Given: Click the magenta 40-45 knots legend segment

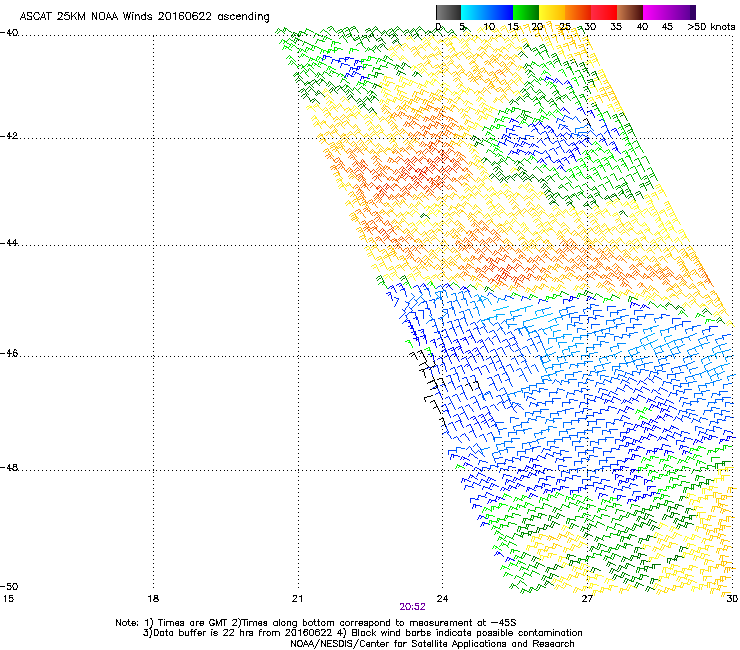Looking at the screenshot, I should point(656,12).
